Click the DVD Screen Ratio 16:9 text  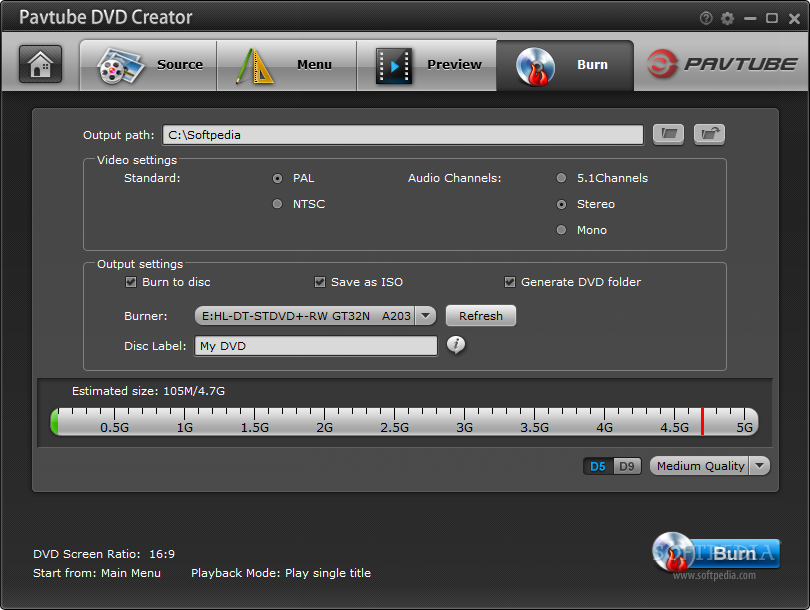point(104,554)
